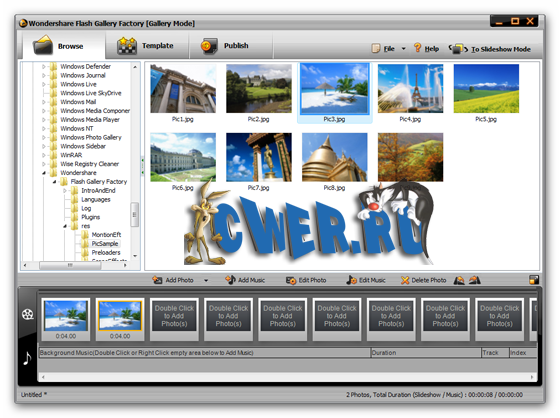Click the File menu dropdown arrow
The width and height of the screenshot is (560, 418).
pyautogui.click(x=404, y=49)
